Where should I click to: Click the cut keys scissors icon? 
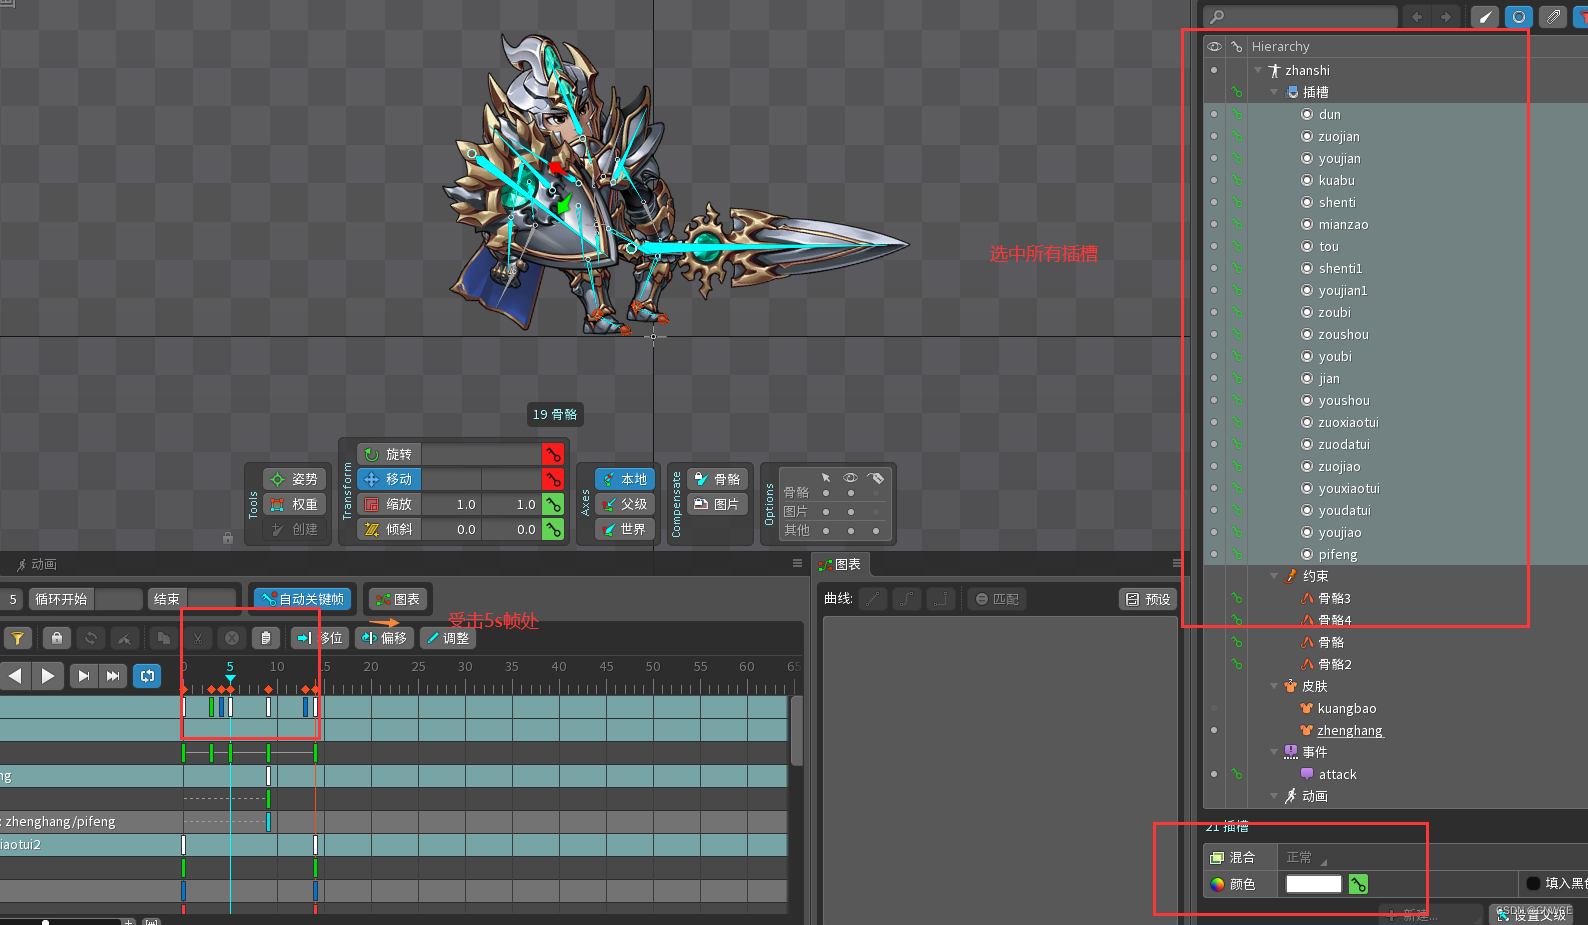[x=198, y=637]
